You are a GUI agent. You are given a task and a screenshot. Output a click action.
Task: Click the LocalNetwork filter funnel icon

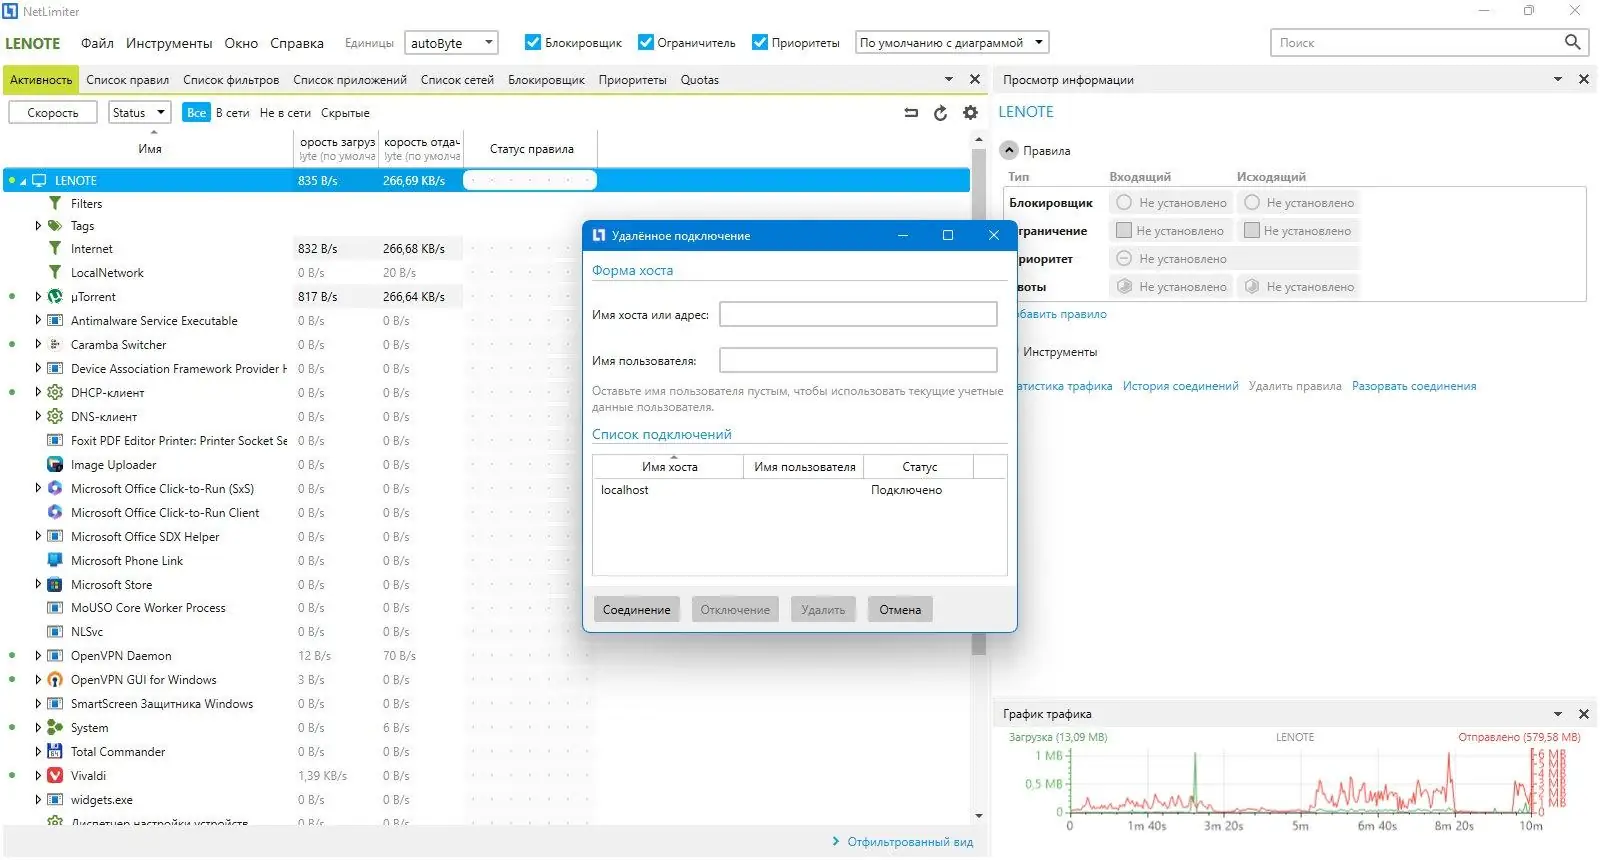point(55,273)
